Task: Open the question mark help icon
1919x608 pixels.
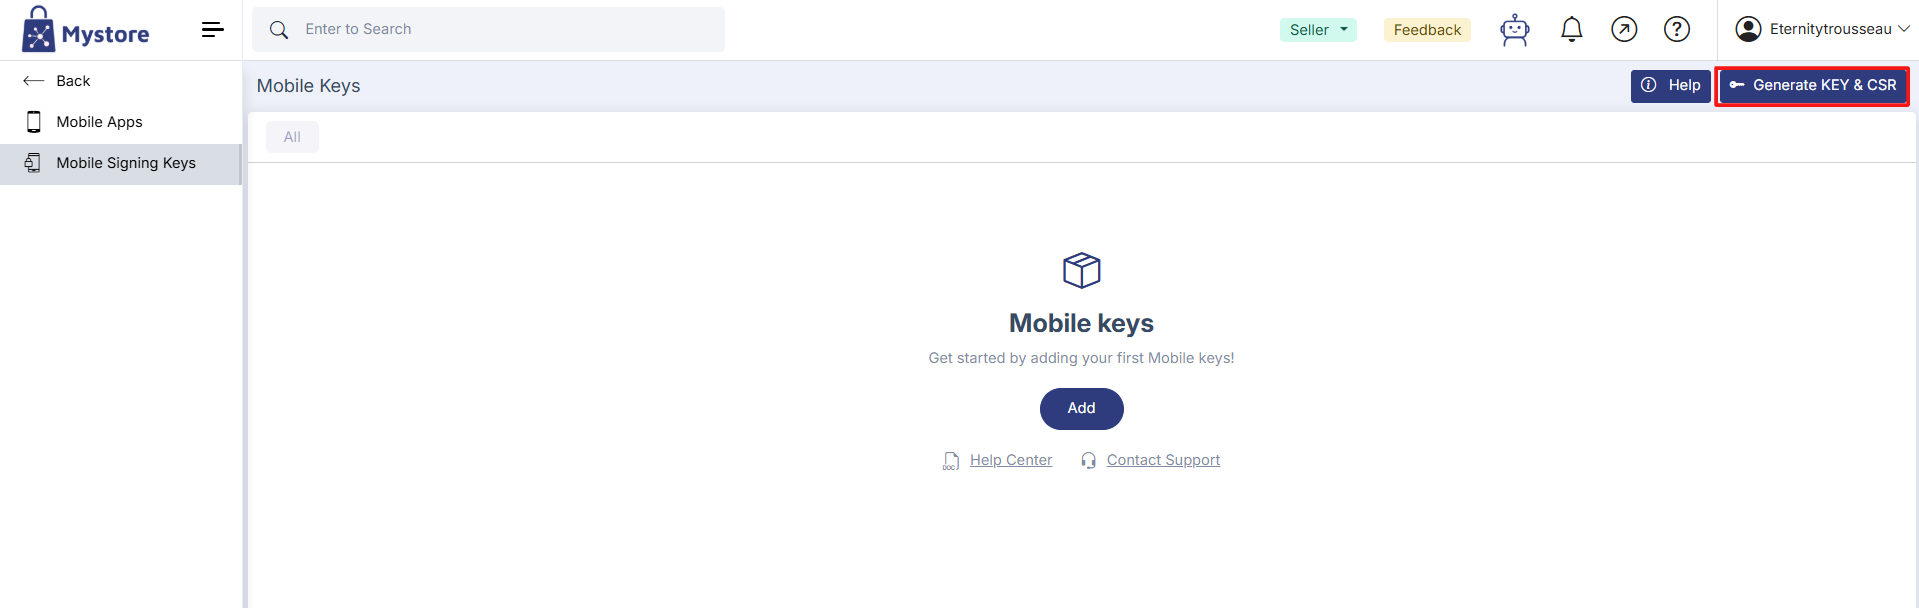Action: coord(1676,30)
